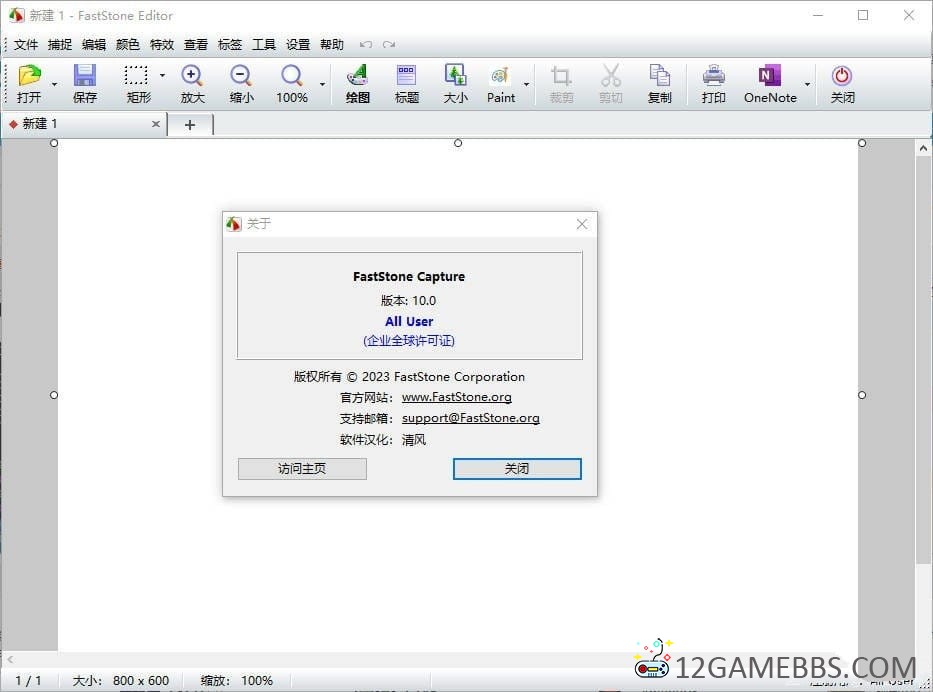
Task: Click the 1 / 1 page indicator
Action: pyautogui.click(x=29, y=680)
